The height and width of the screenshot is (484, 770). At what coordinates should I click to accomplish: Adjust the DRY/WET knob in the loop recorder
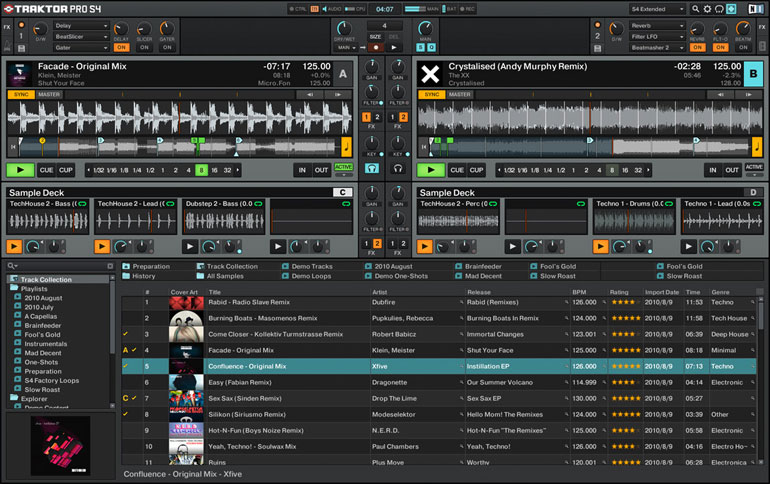coord(345,28)
